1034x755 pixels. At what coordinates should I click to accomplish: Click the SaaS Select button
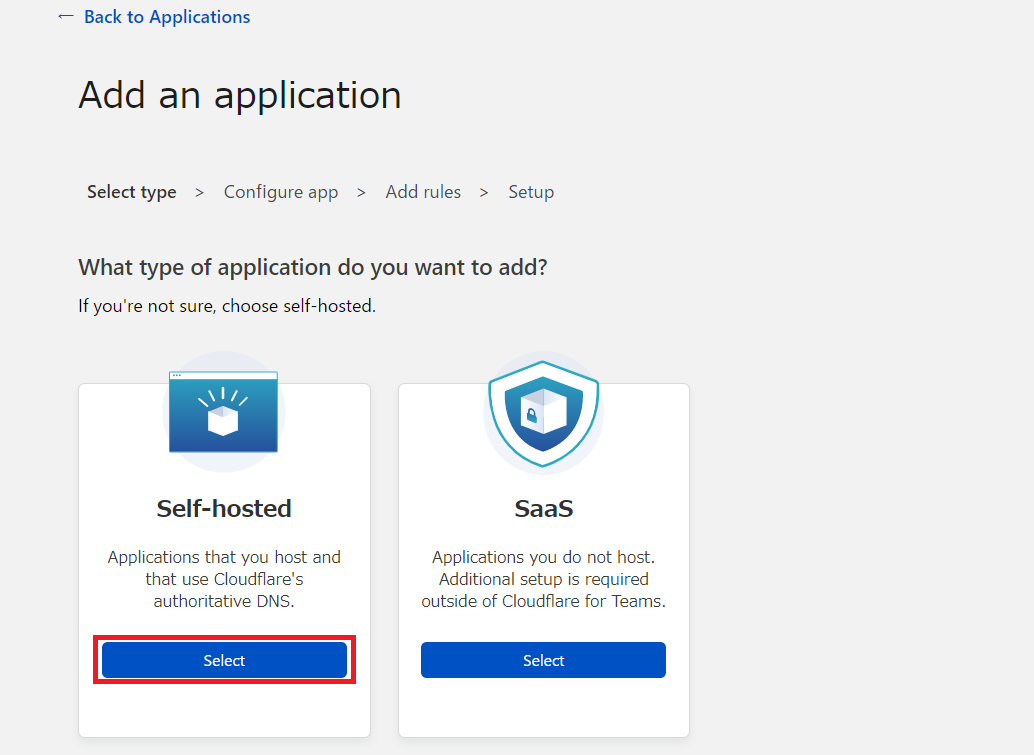[543, 660]
